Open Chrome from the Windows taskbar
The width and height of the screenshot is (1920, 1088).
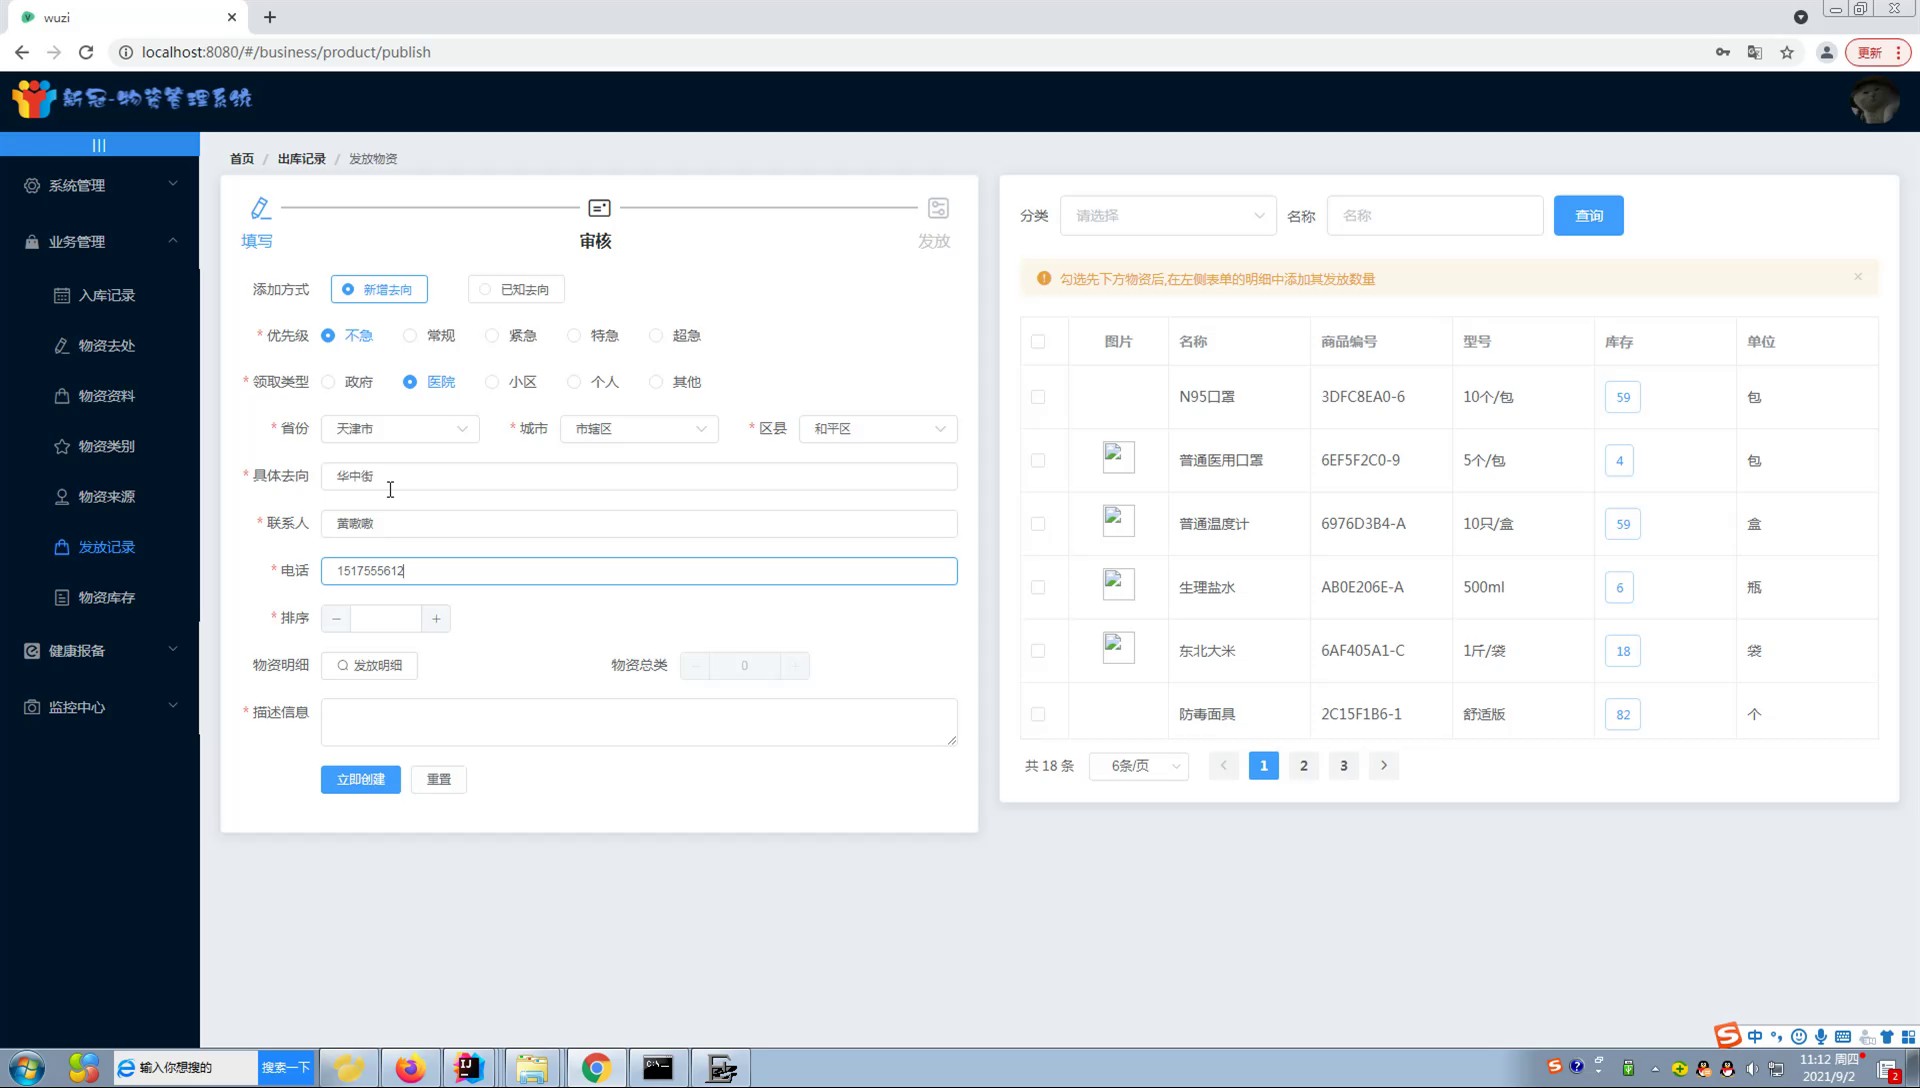tap(596, 1068)
